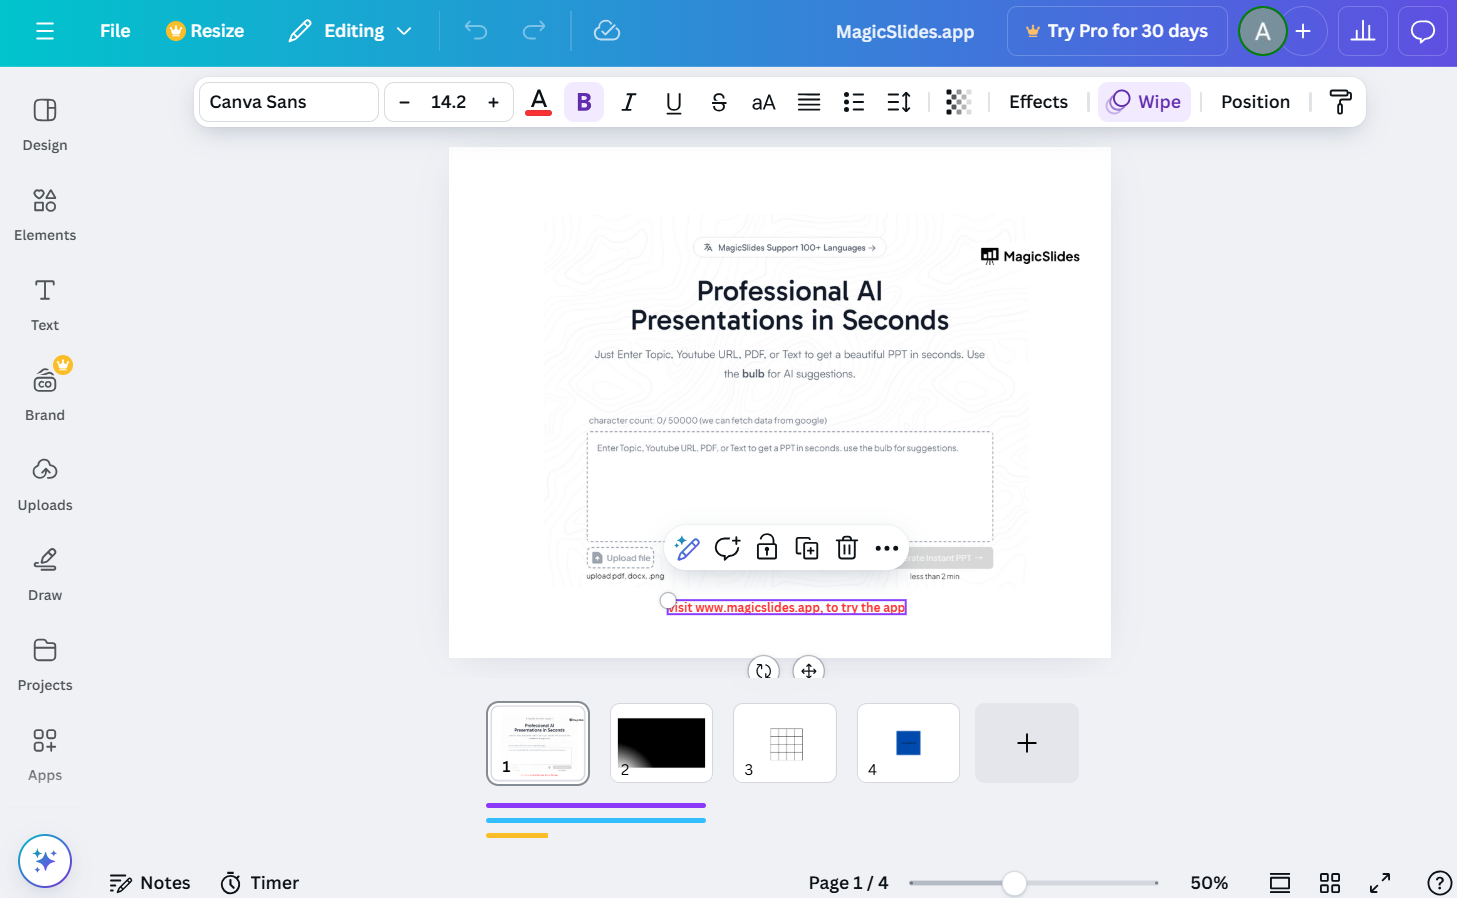Image resolution: width=1457 pixels, height=898 pixels.
Task: Open the transparency checkerboard control
Action: 959,102
